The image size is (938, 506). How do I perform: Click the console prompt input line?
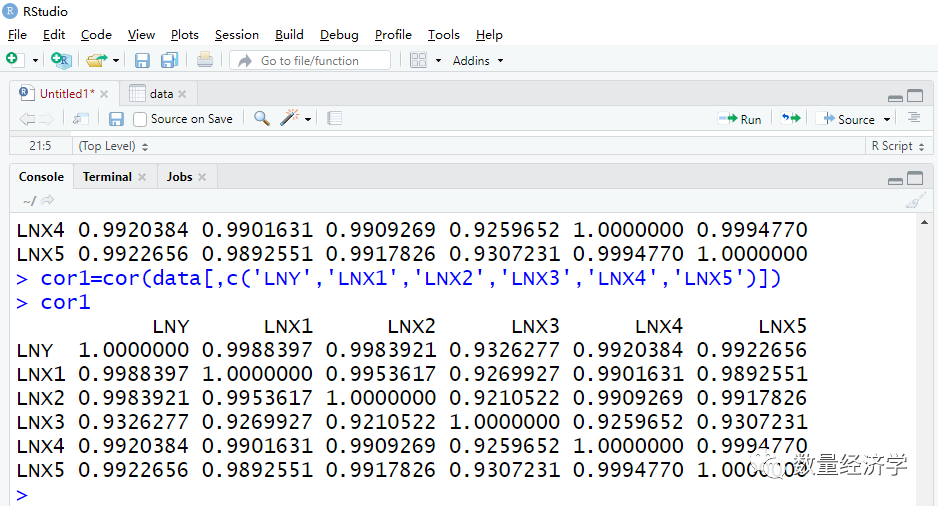point(465,495)
